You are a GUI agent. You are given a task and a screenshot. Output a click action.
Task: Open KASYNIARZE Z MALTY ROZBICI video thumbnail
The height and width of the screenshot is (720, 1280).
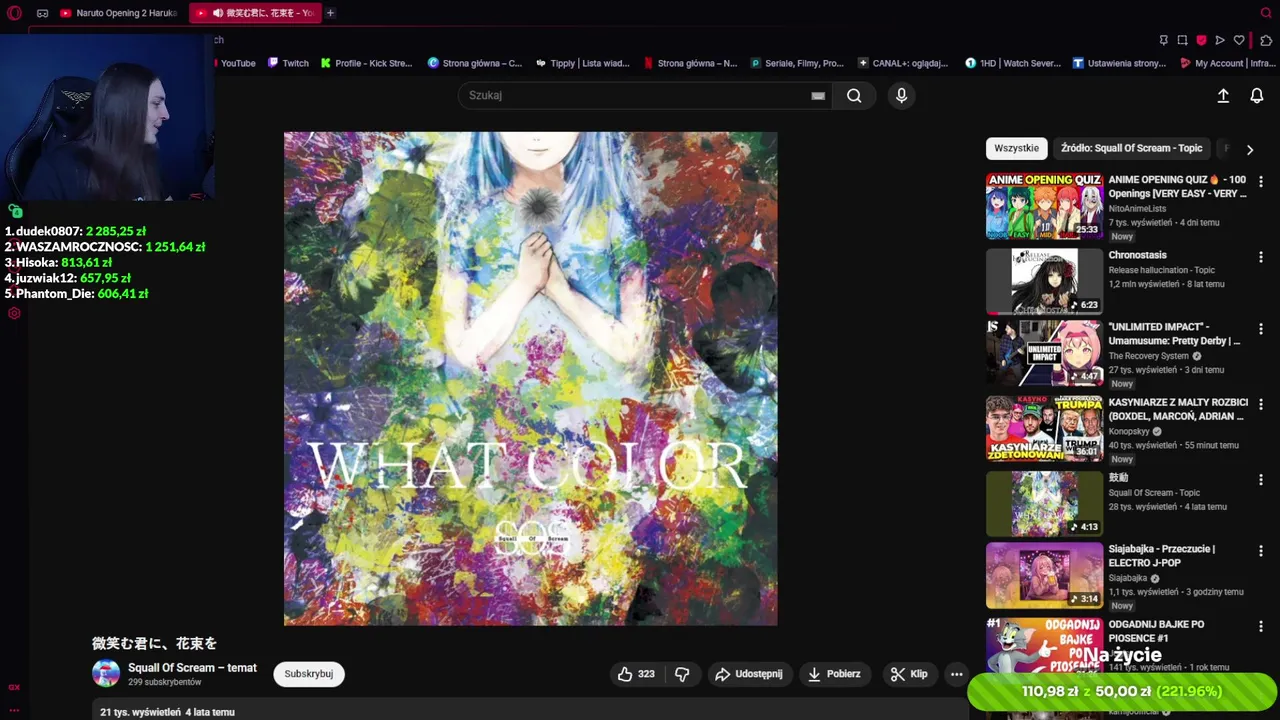point(1044,428)
